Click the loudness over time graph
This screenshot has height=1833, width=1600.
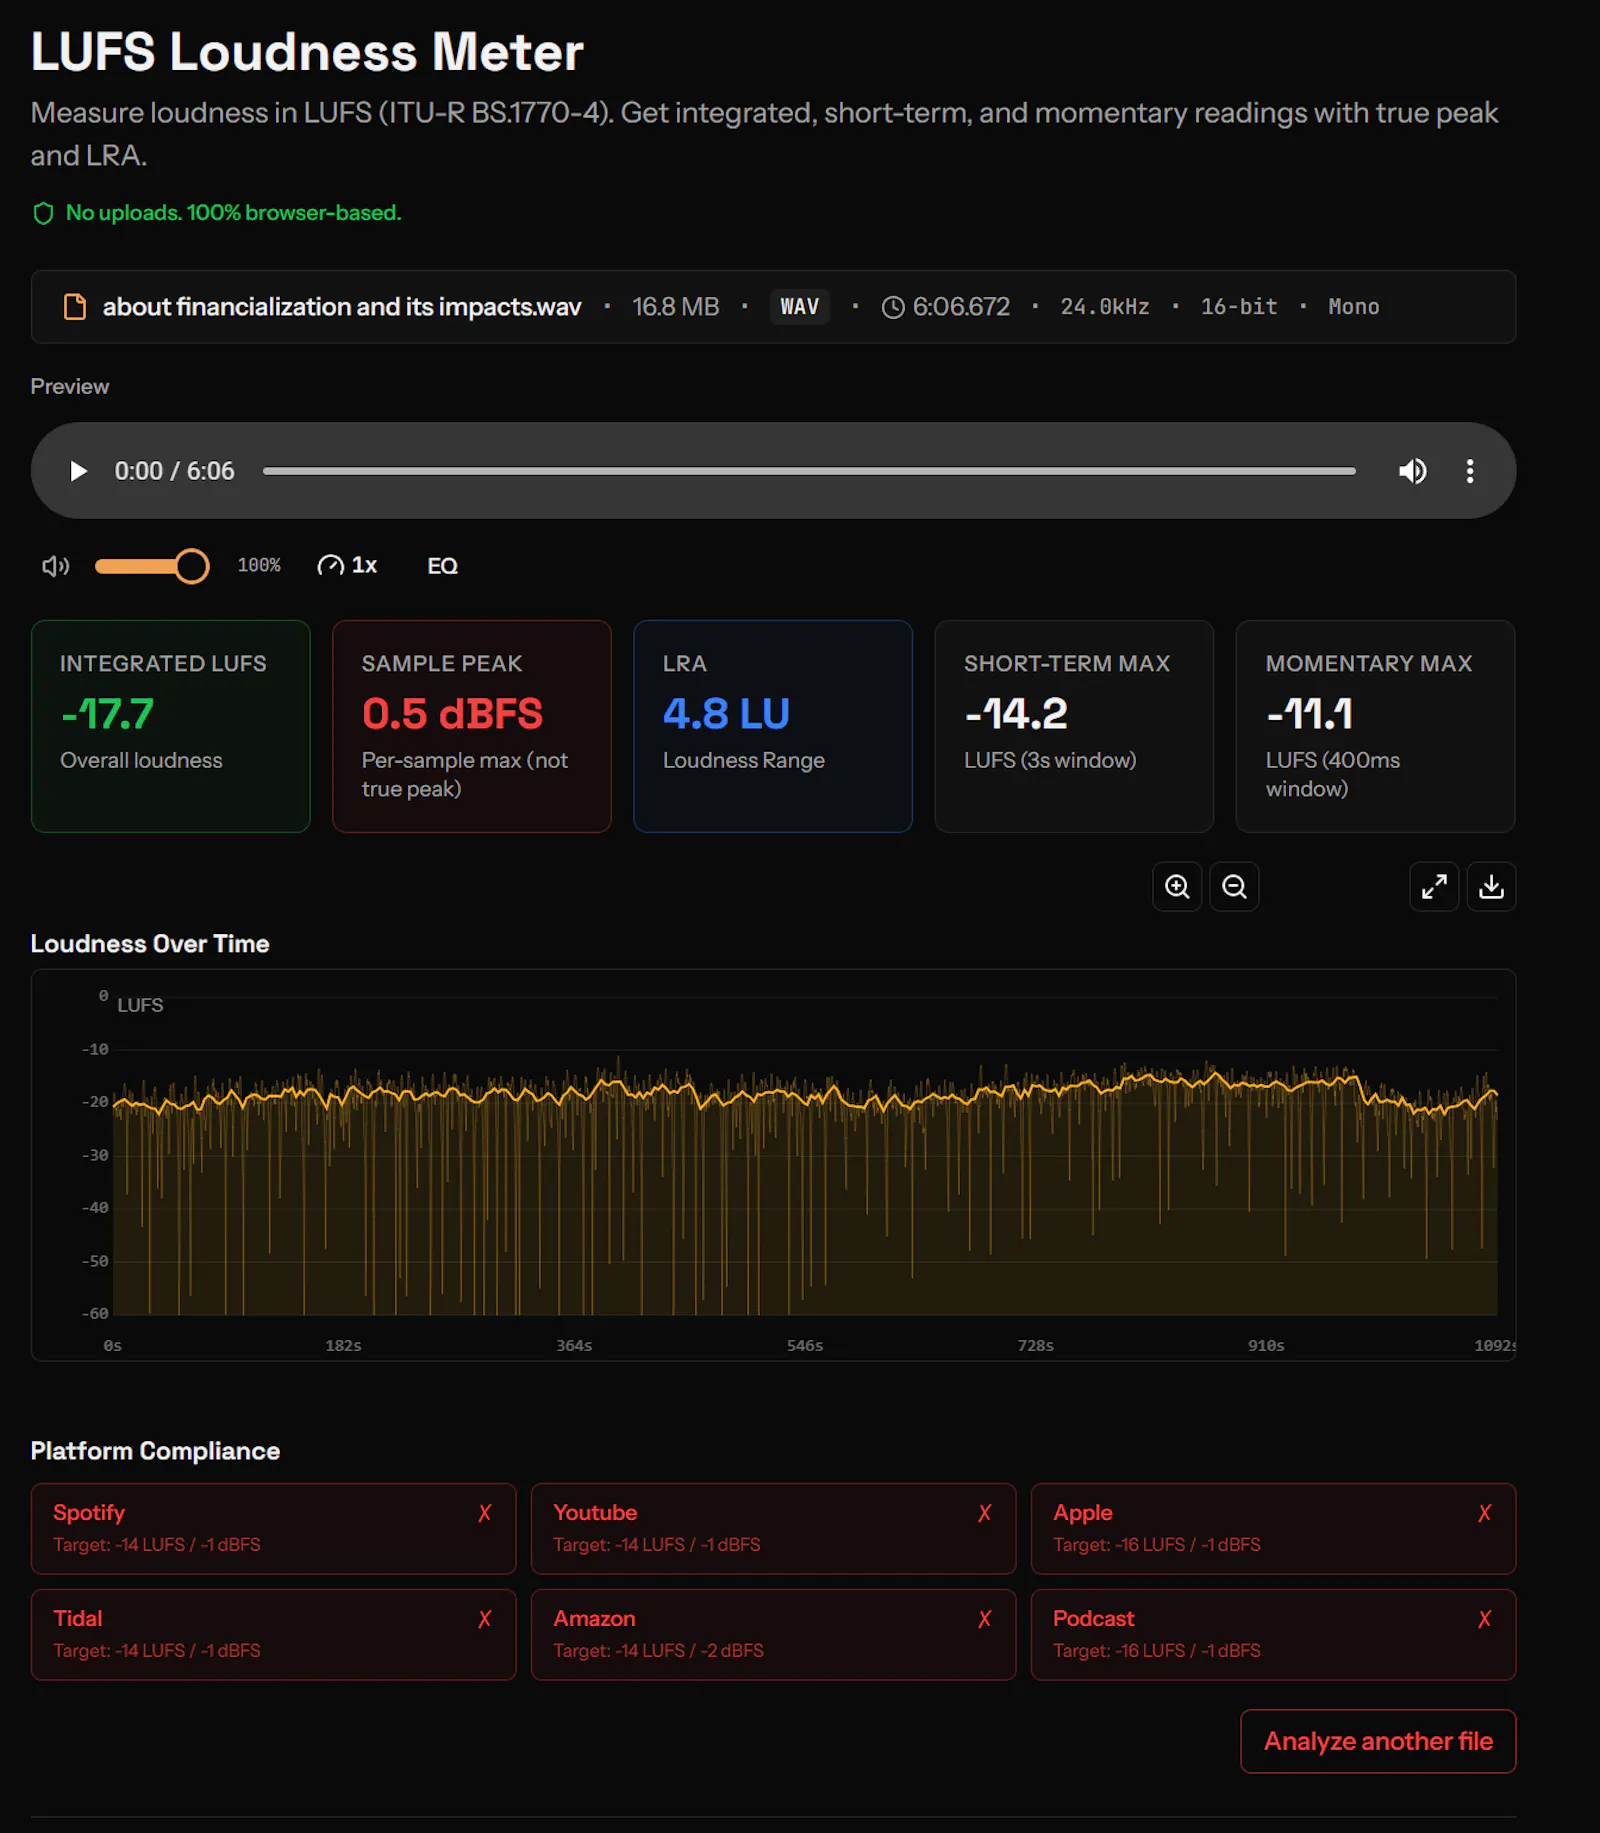click(x=773, y=1165)
